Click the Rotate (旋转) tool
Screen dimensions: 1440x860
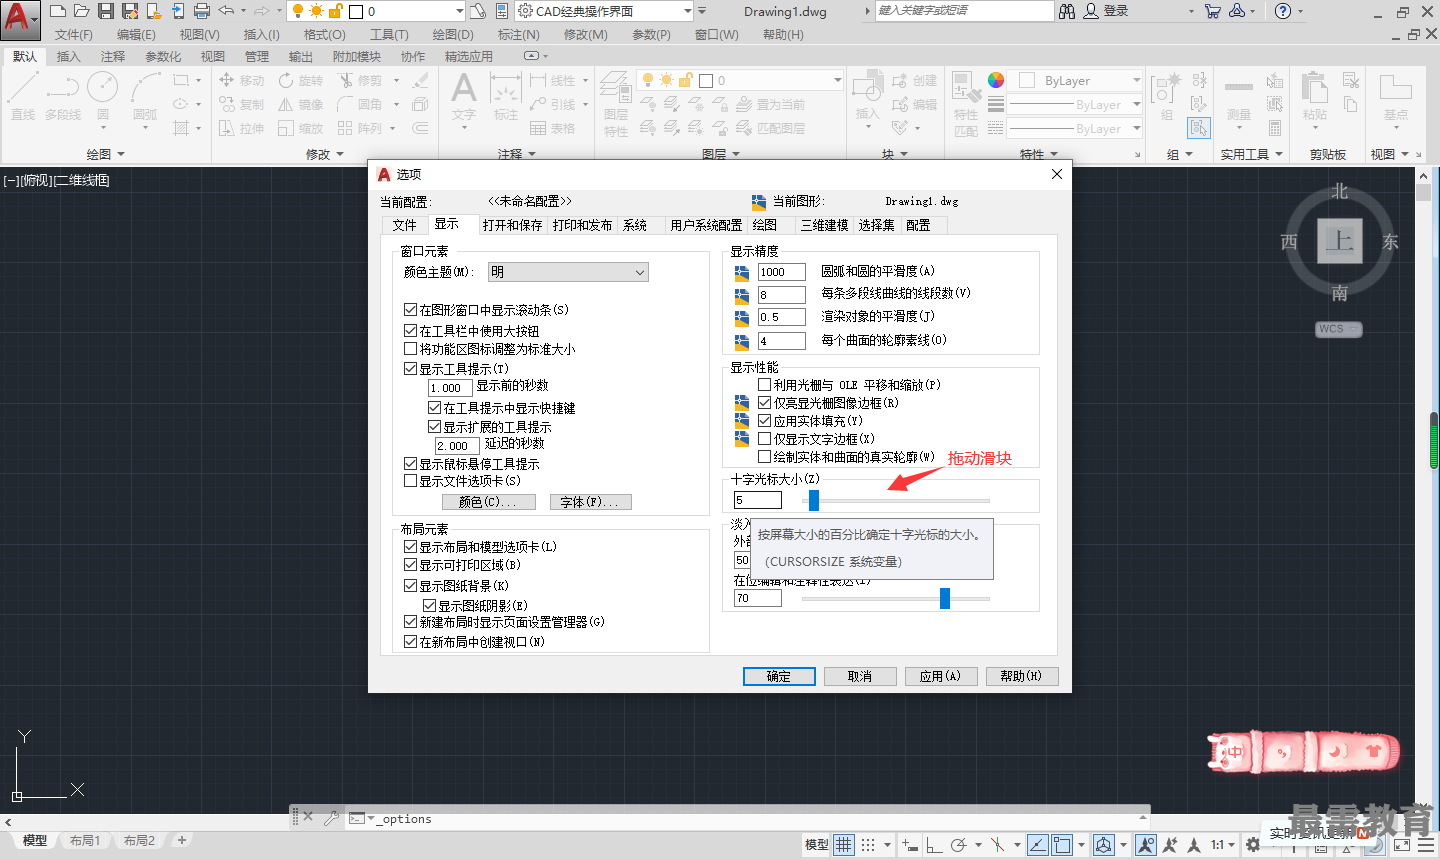click(301, 80)
